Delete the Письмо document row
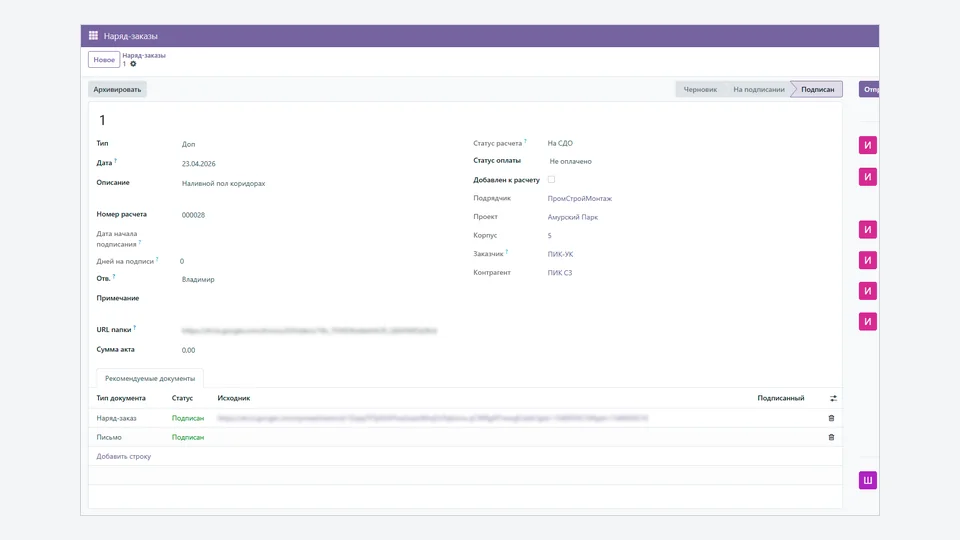Screen dimensions: 960x540 (x=831, y=437)
